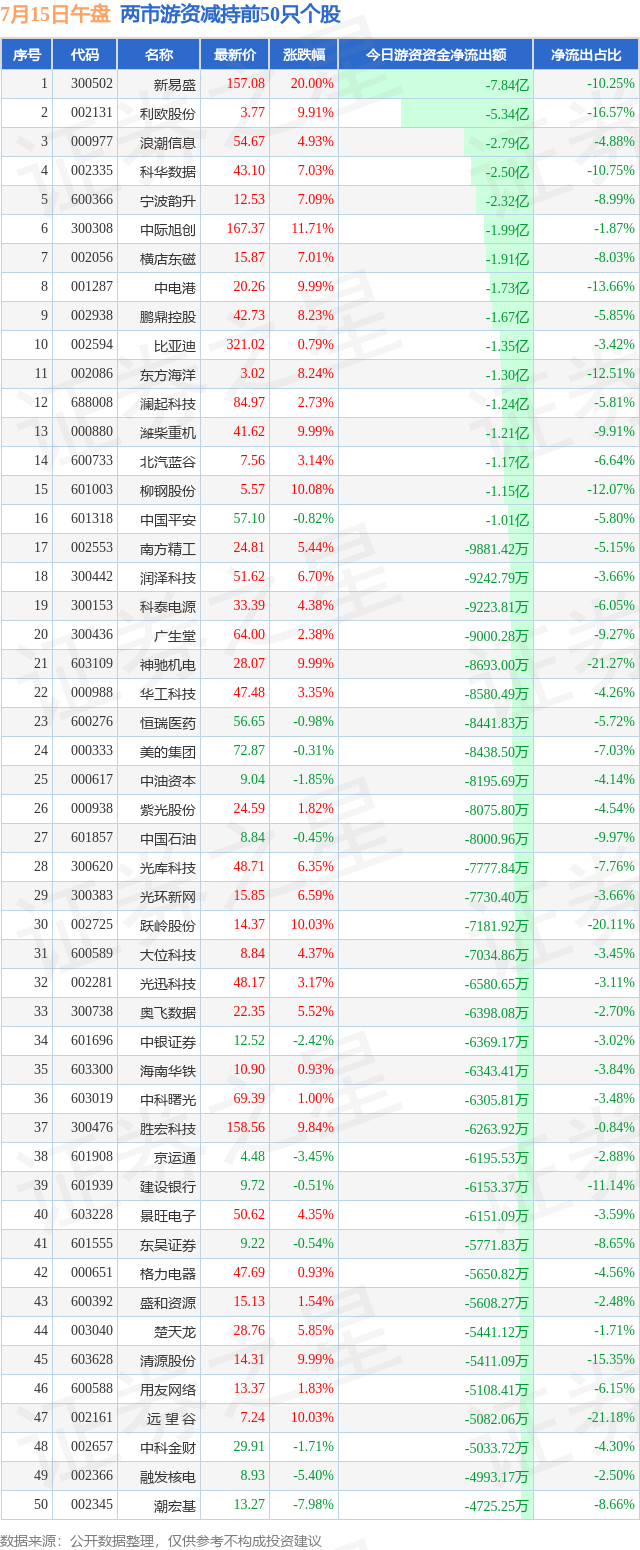Select stock name 中银证券

tap(168, 1041)
